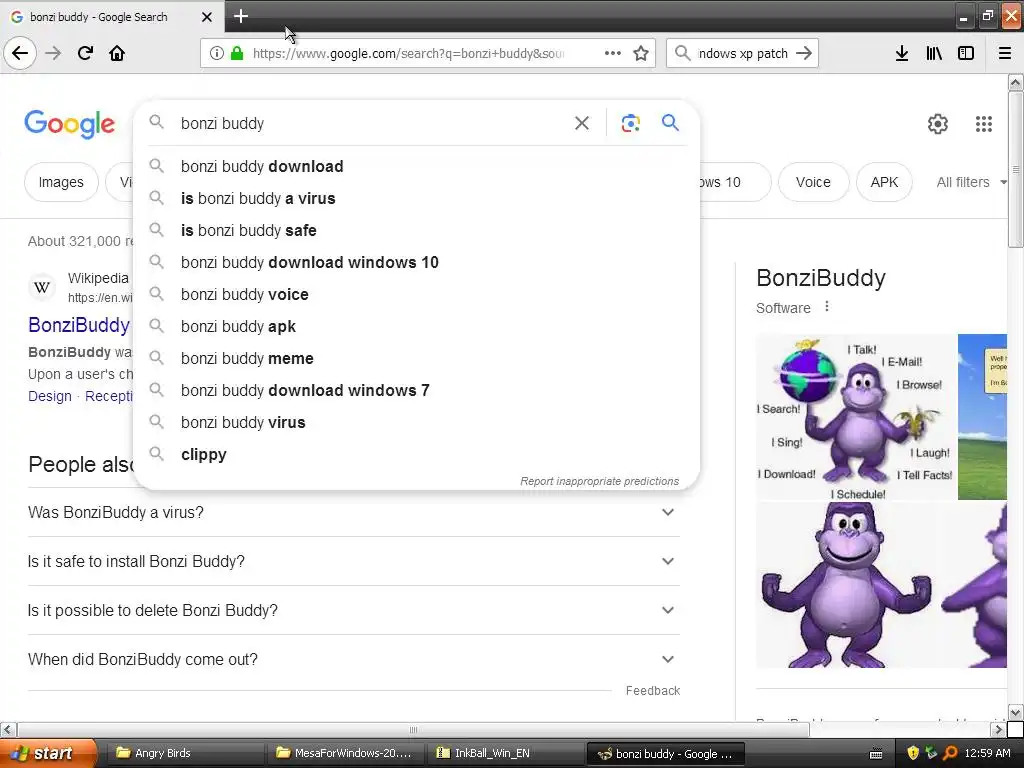Expand 'Is it safe to install Bonzi Buddy?'

point(354,562)
